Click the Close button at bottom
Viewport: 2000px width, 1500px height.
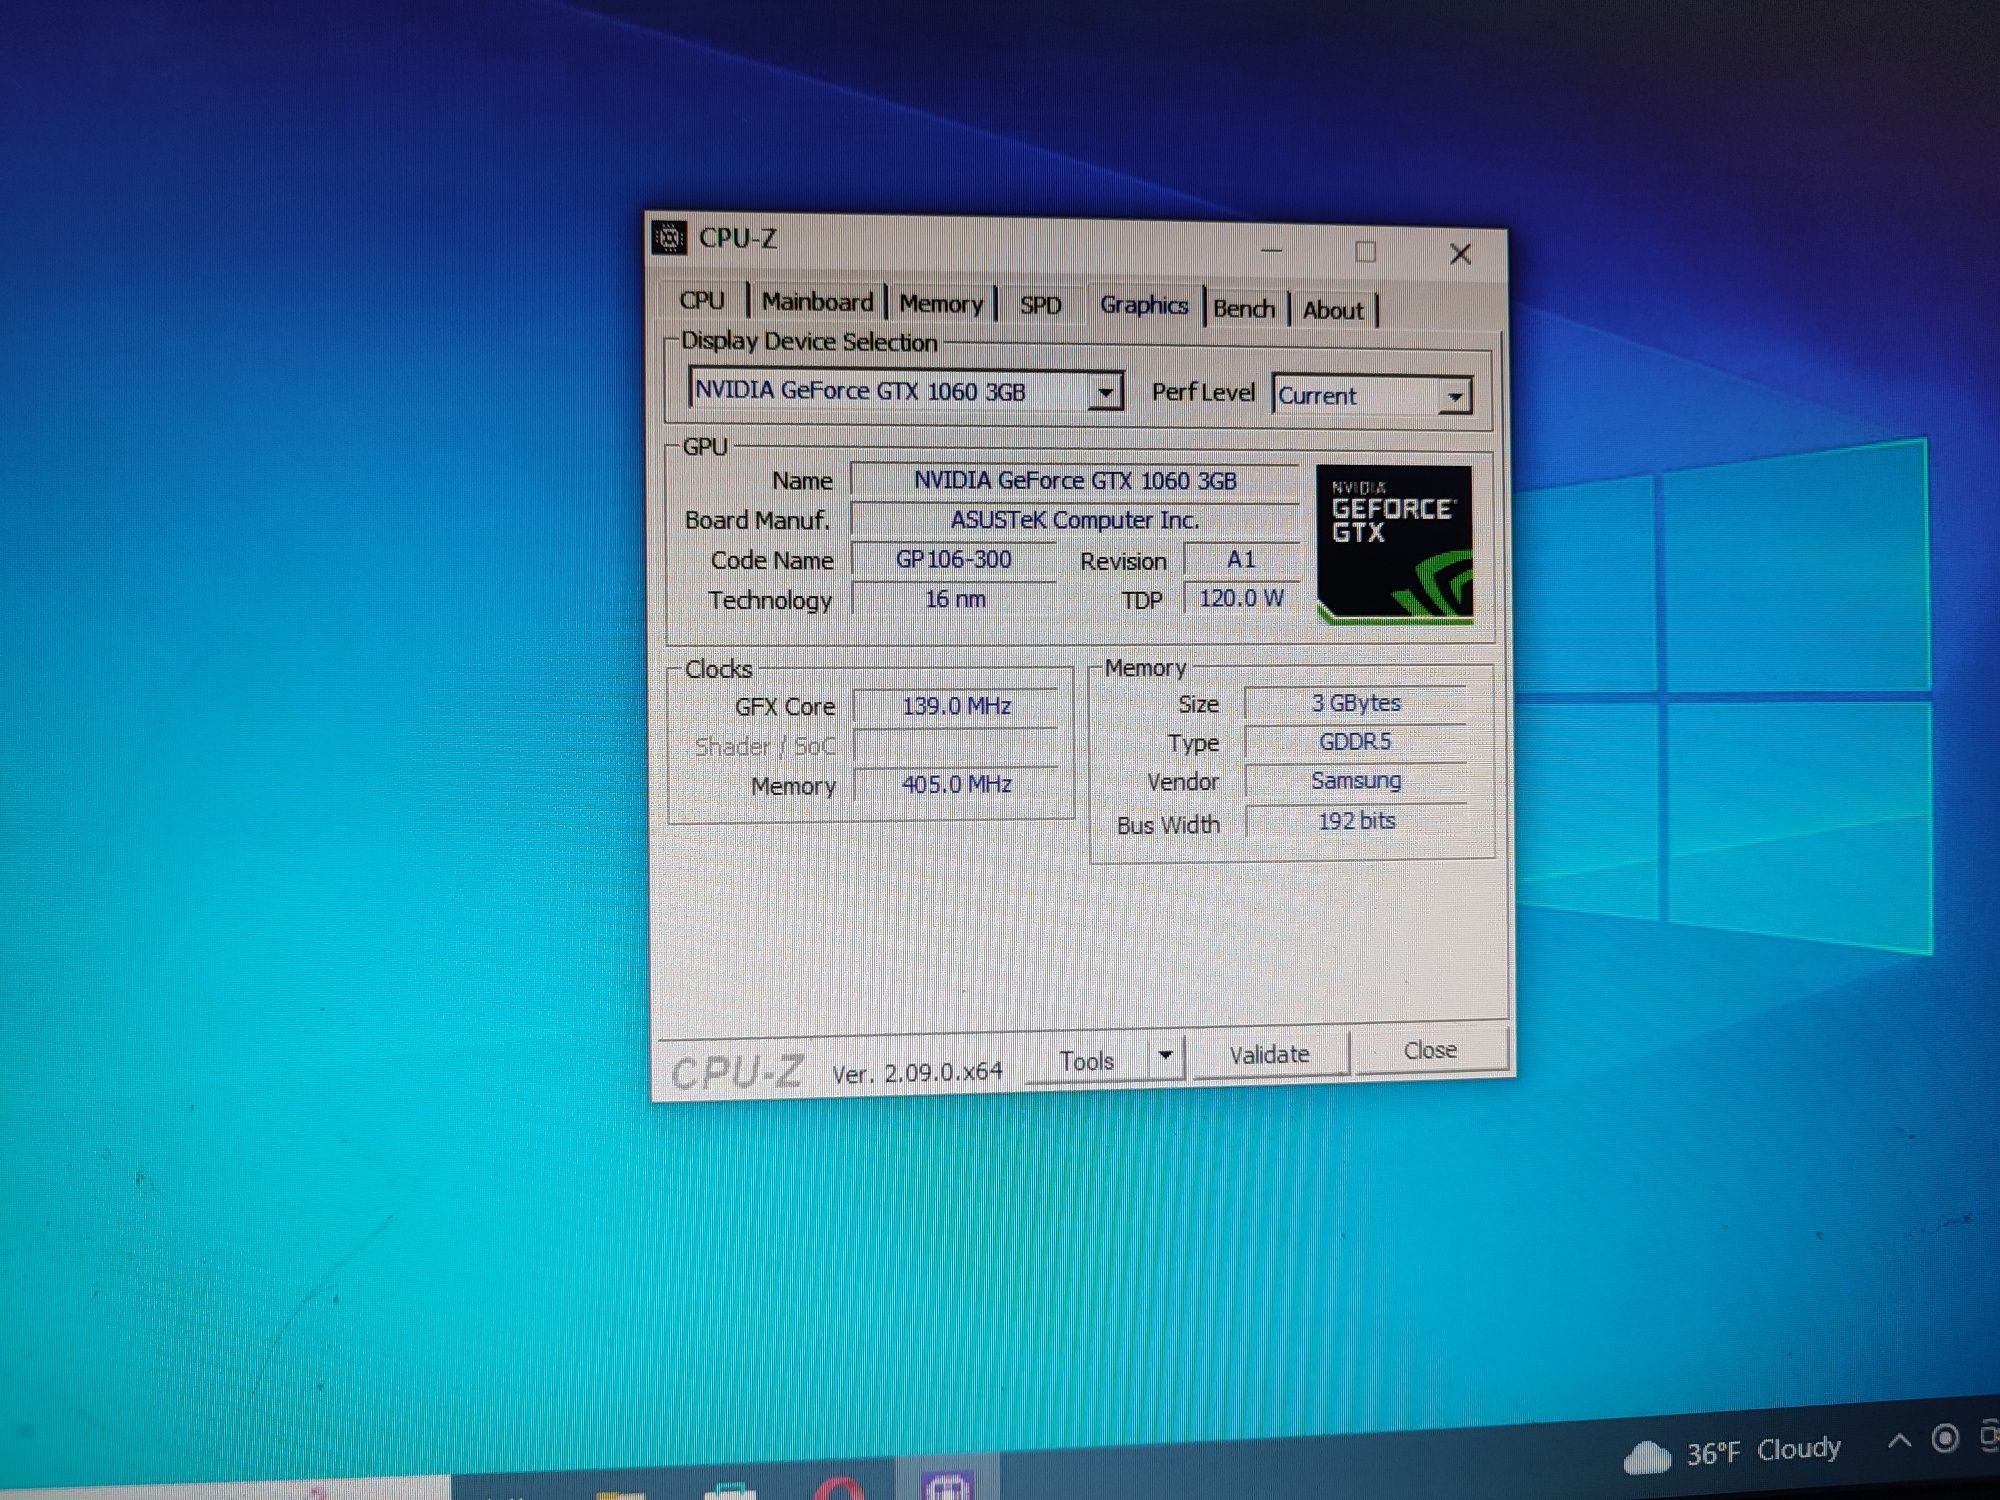coord(1430,1050)
